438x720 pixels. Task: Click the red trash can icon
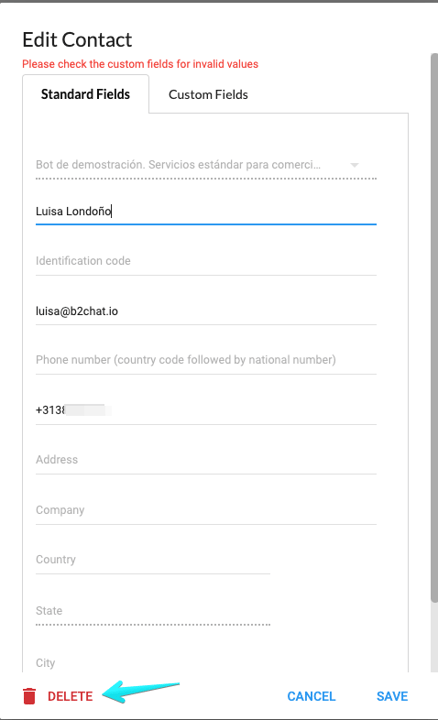tap(29, 696)
